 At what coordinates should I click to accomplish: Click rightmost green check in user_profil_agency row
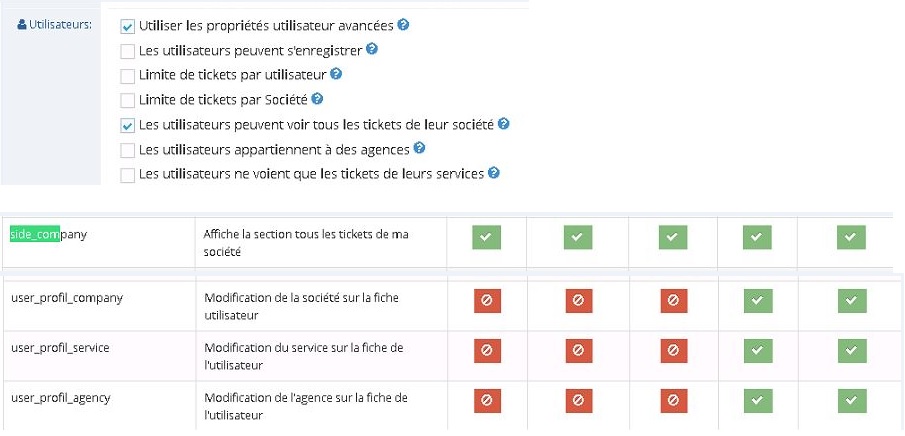[x=851, y=401]
